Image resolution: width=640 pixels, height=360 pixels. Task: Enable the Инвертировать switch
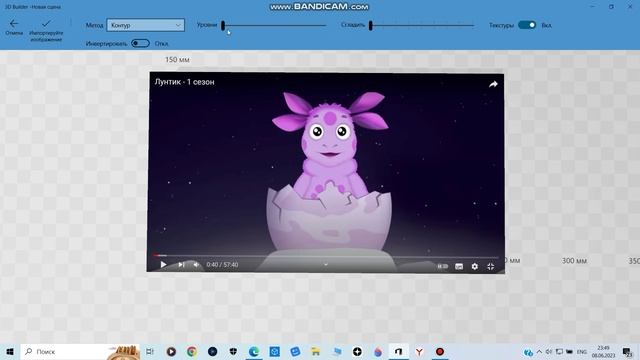[x=140, y=43]
